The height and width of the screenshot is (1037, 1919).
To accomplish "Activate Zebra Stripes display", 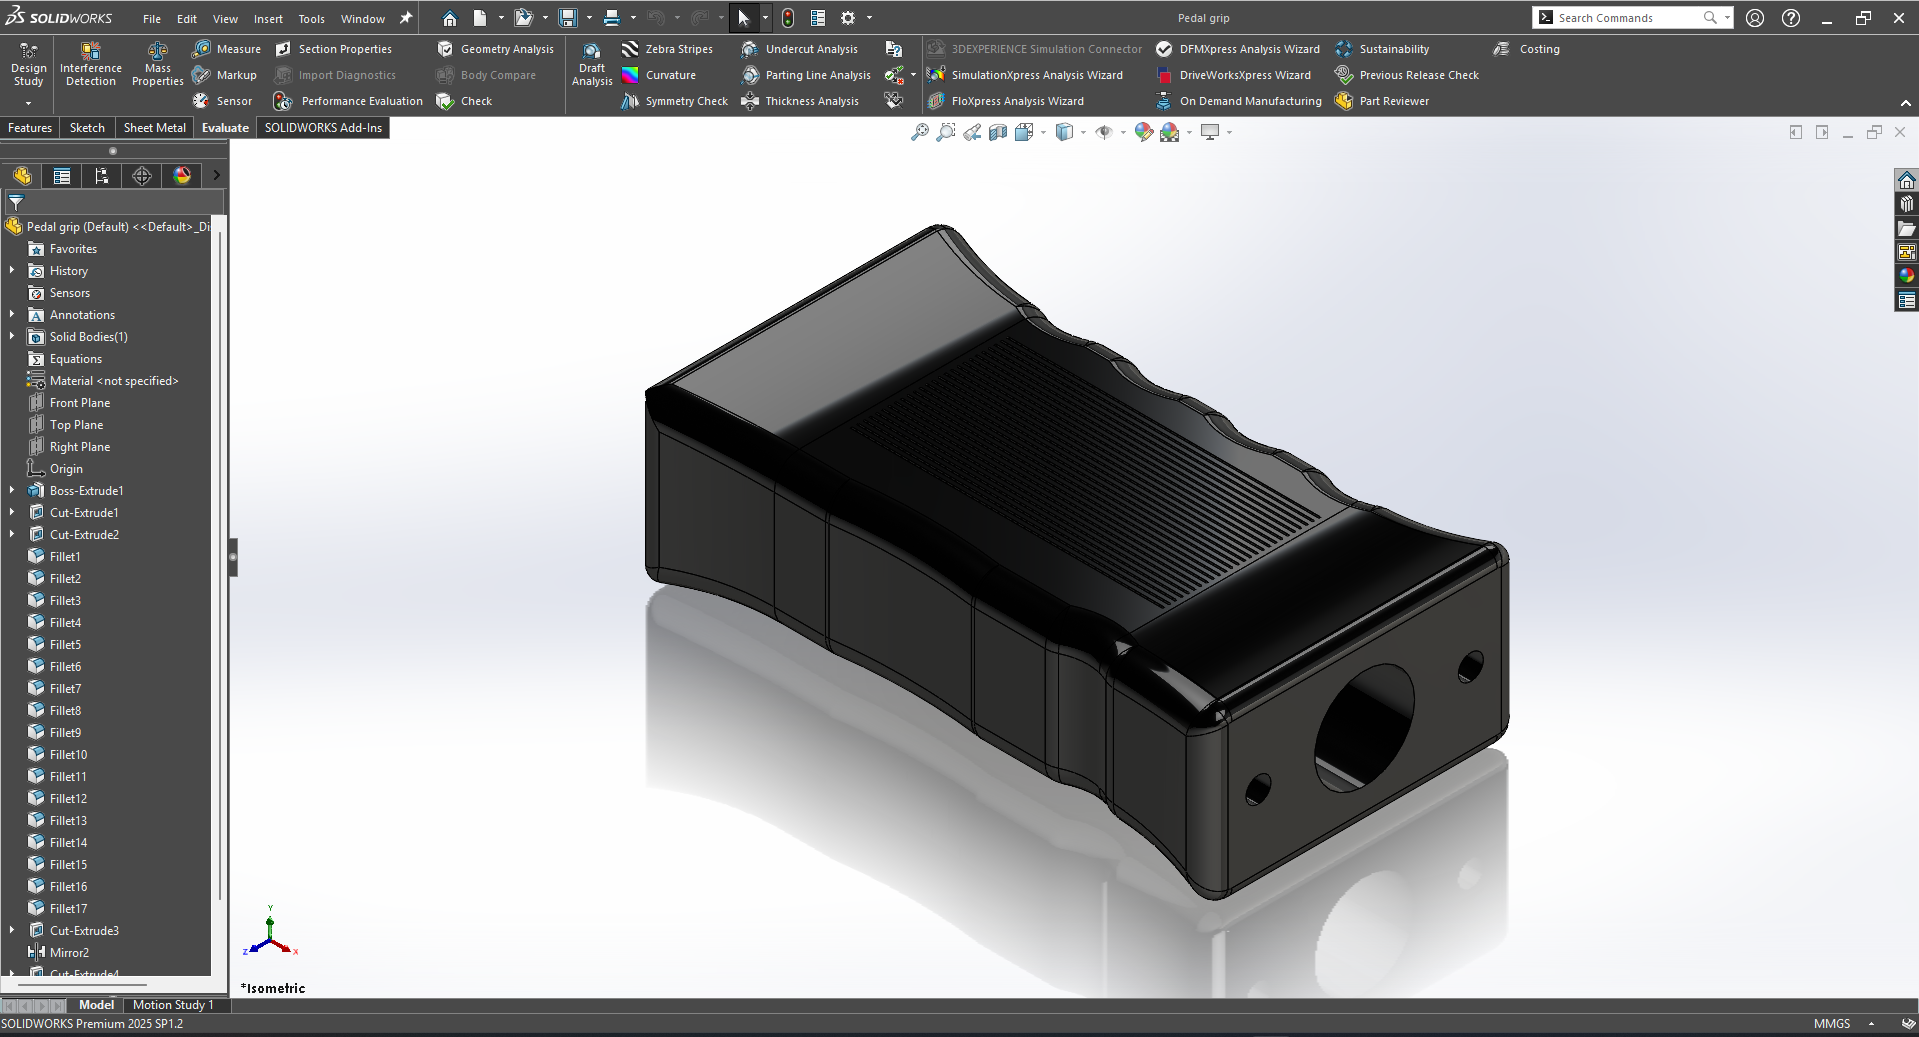I will coord(667,49).
